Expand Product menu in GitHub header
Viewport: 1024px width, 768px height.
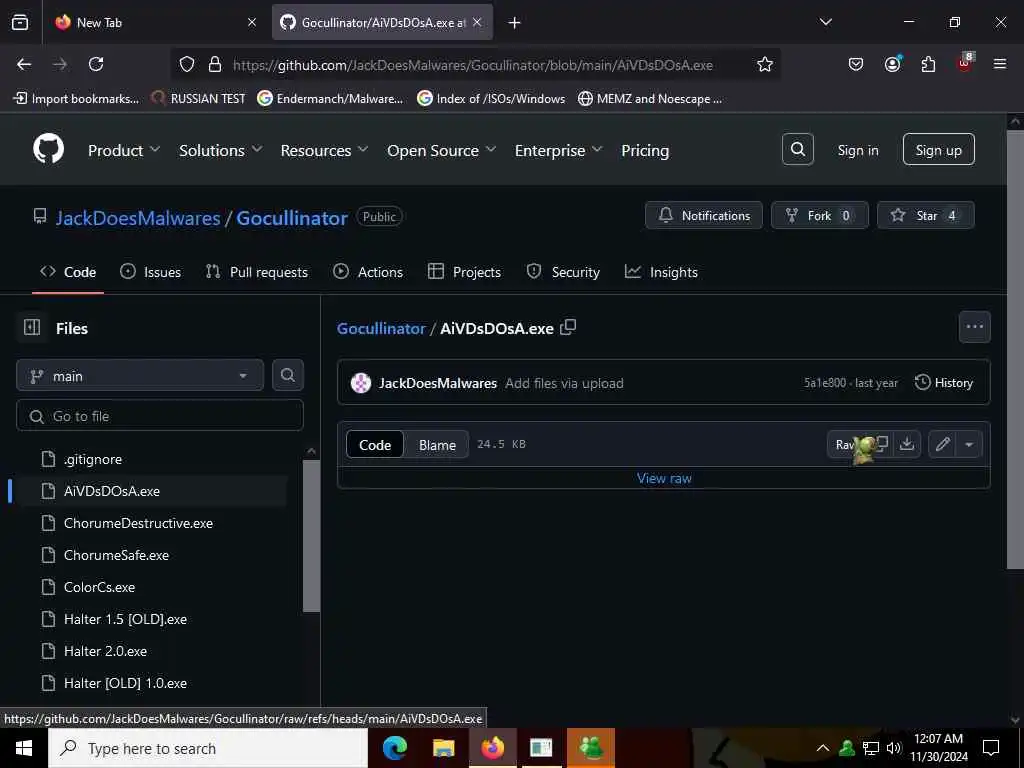point(123,150)
